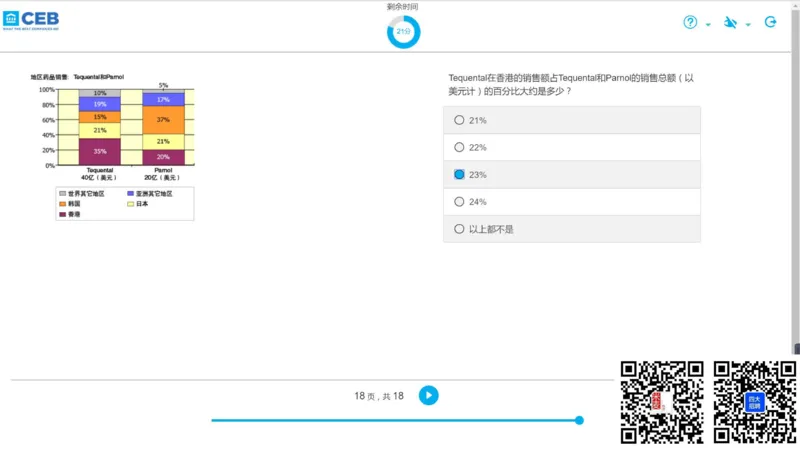
Task: Click the chart title 地区药品销售
Action: point(77,77)
